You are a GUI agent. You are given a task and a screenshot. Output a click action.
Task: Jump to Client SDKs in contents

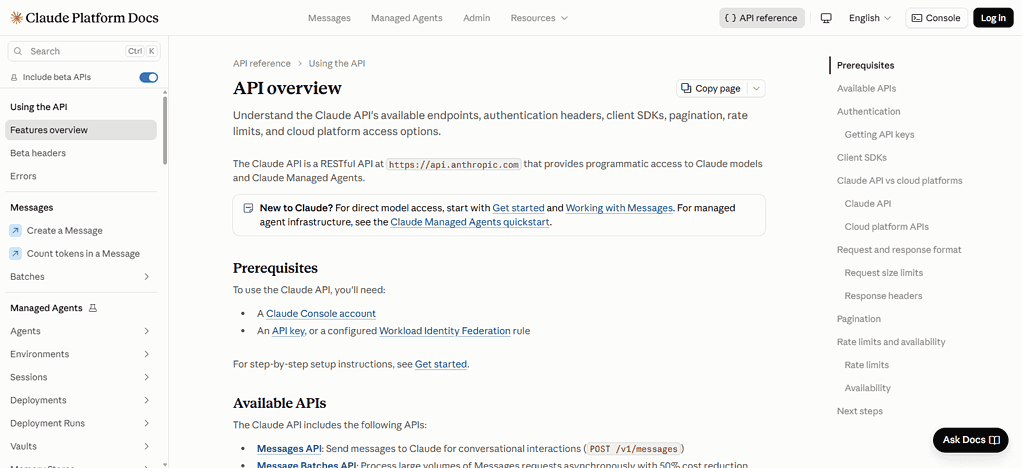click(862, 158)
